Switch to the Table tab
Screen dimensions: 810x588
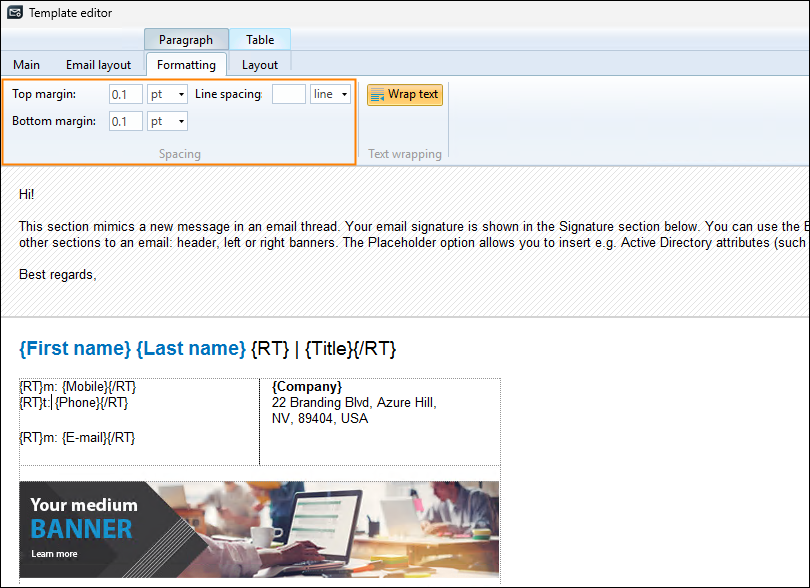(260, 39)
